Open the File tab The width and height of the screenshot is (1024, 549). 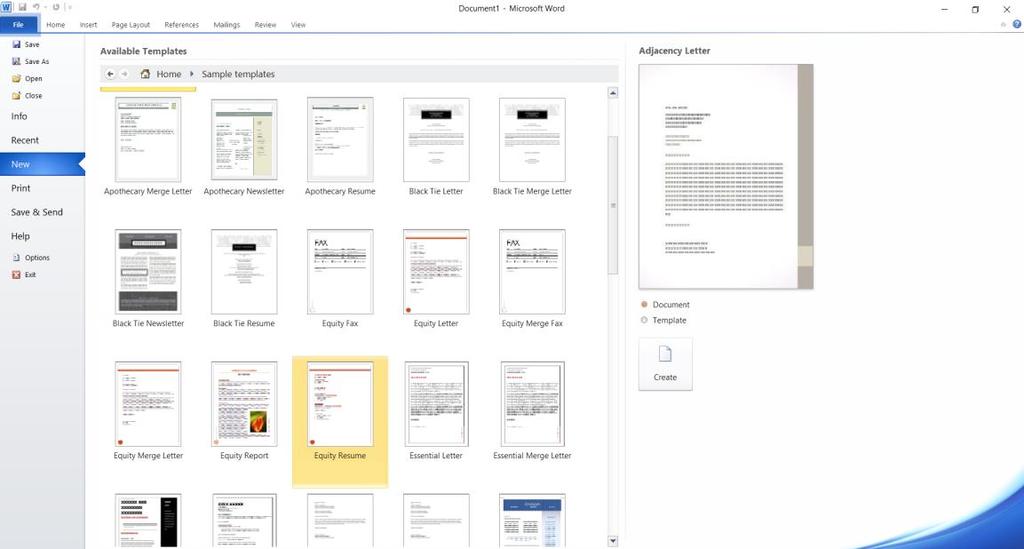click(18, 25)
